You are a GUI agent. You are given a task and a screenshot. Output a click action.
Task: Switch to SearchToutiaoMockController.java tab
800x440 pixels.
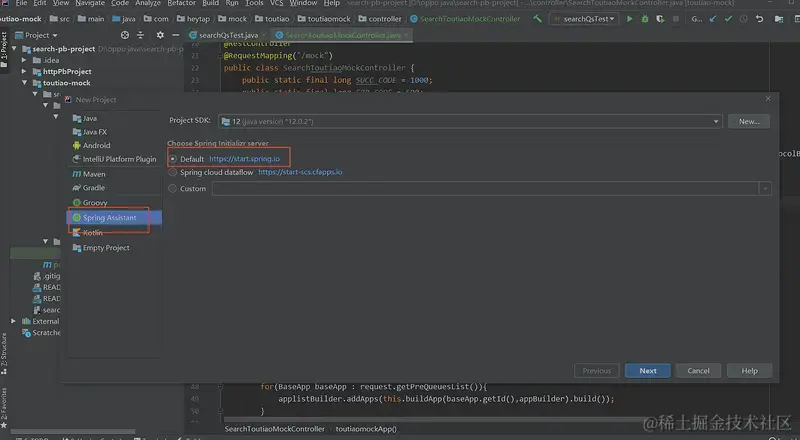click(x=342, y=35)
